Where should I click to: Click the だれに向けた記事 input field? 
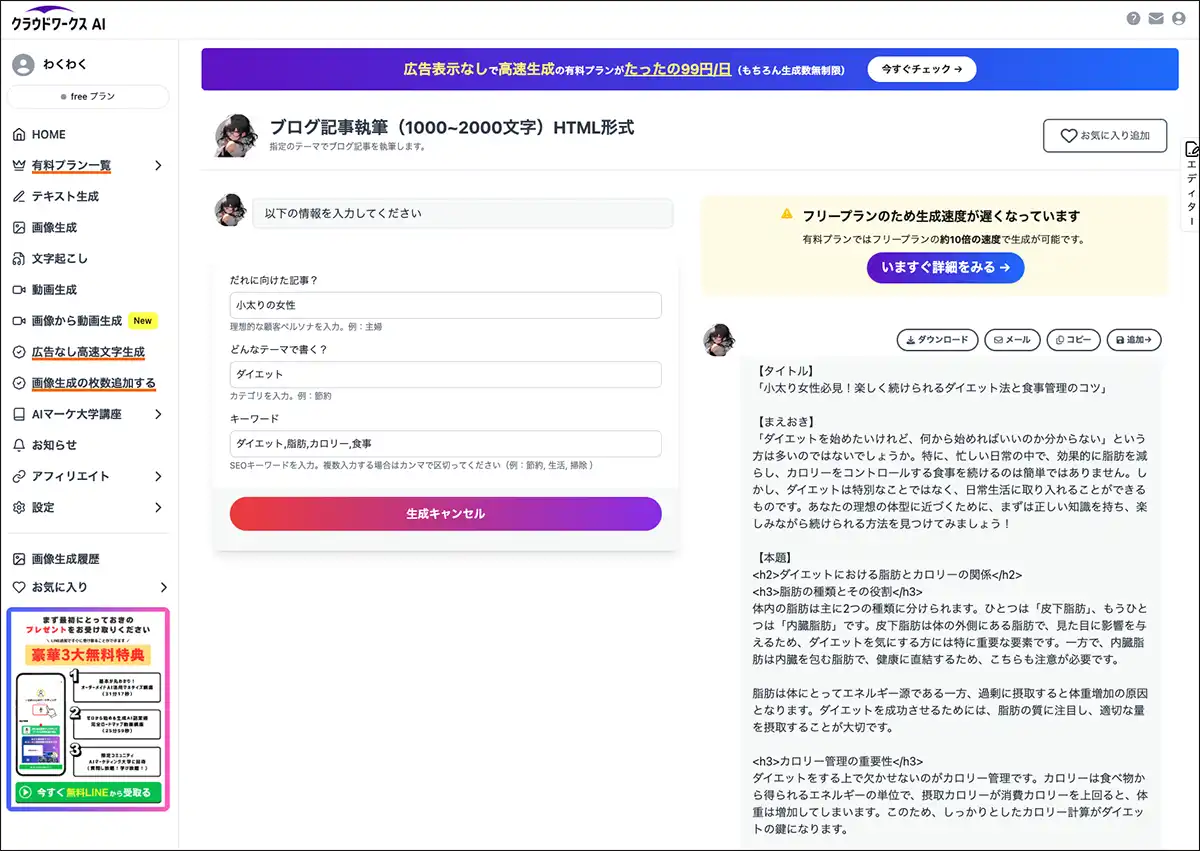[446, 305]
